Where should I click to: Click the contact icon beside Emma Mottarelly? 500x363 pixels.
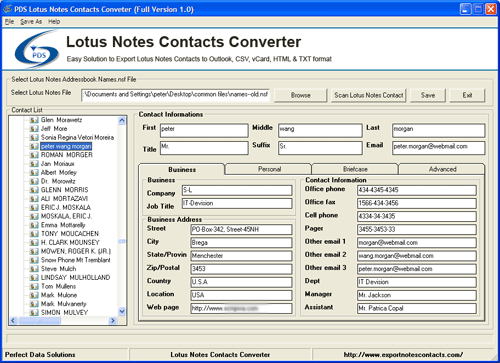(34, 225)
